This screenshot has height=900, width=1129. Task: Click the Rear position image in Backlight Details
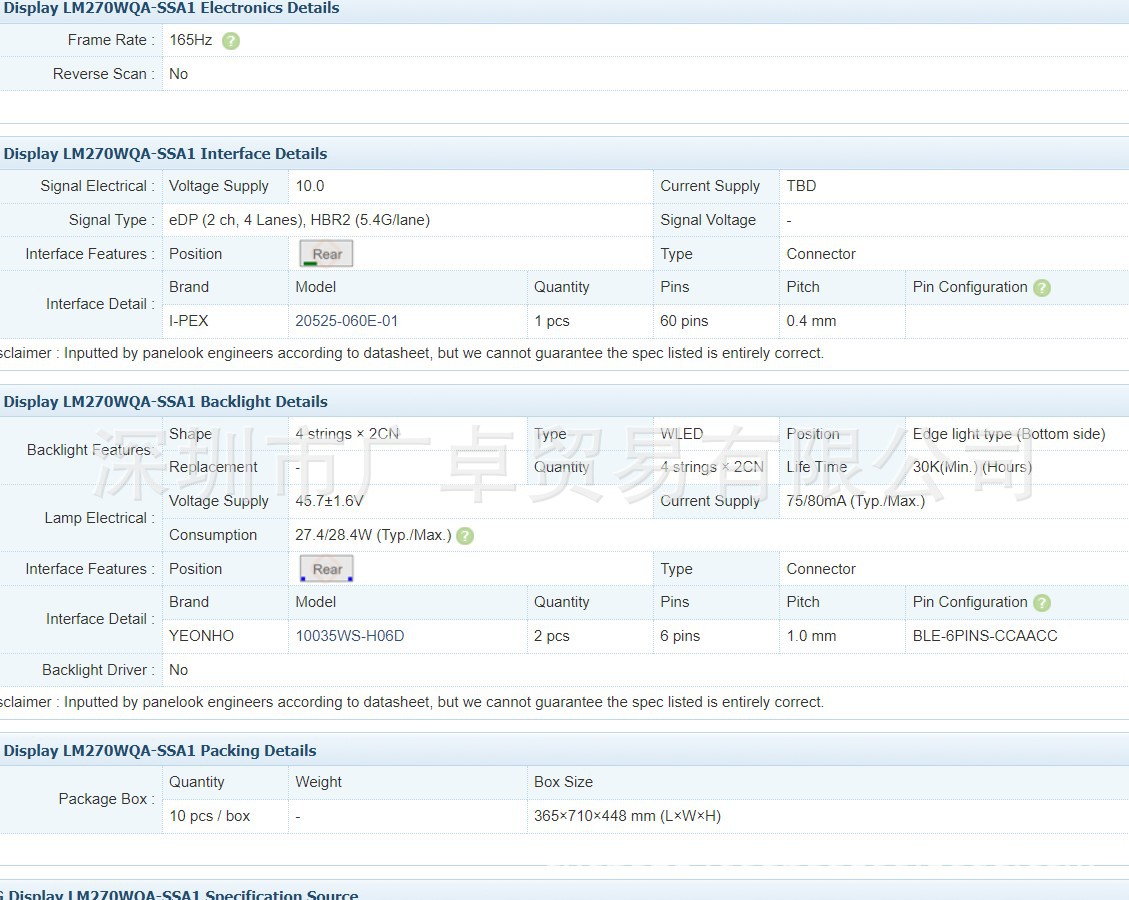[x=326, y=568]
